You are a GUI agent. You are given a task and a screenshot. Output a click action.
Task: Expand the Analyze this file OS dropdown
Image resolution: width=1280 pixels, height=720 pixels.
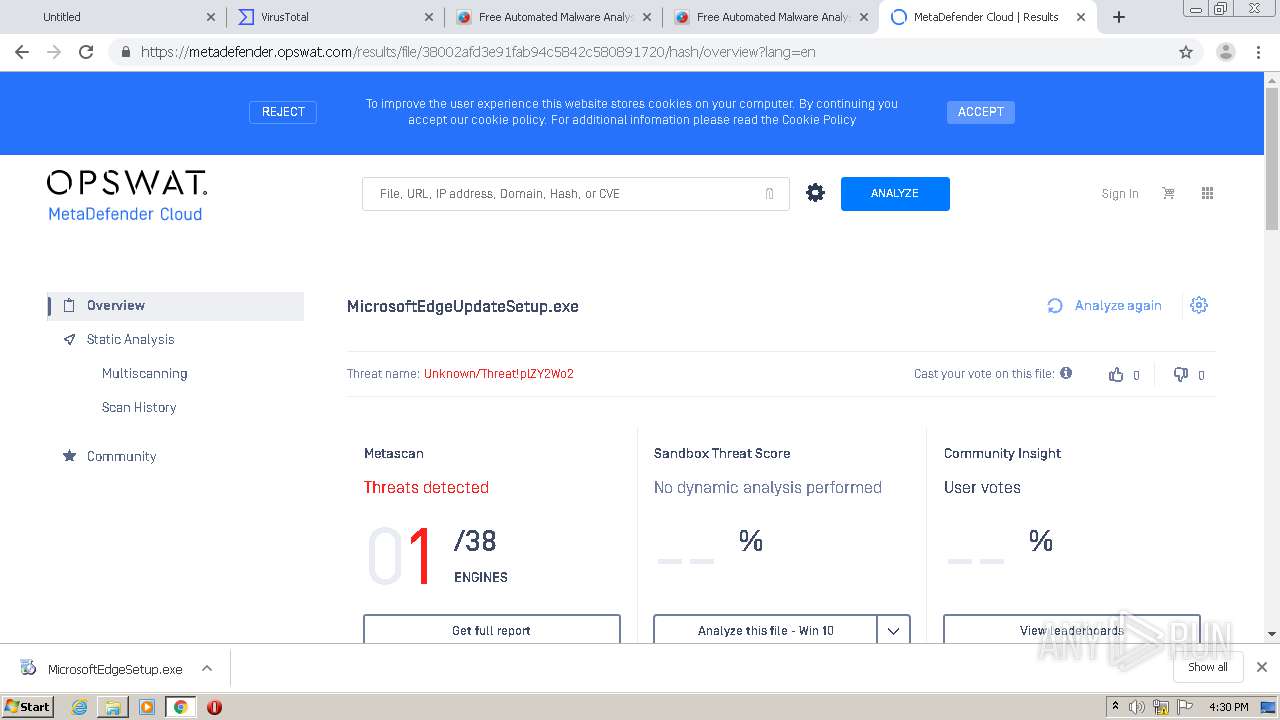893,630
